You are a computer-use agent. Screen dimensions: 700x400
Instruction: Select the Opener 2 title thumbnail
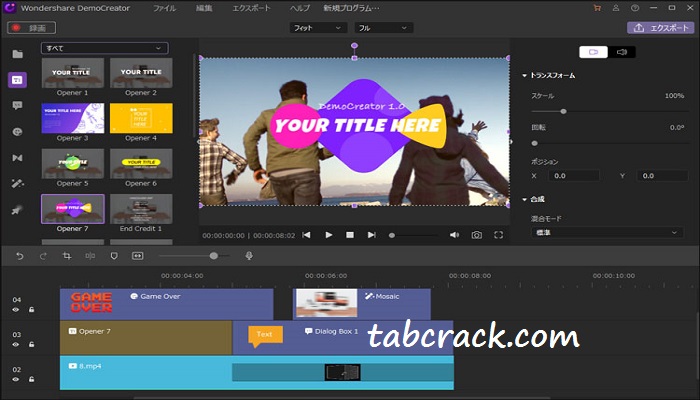(x=141, y=73)
